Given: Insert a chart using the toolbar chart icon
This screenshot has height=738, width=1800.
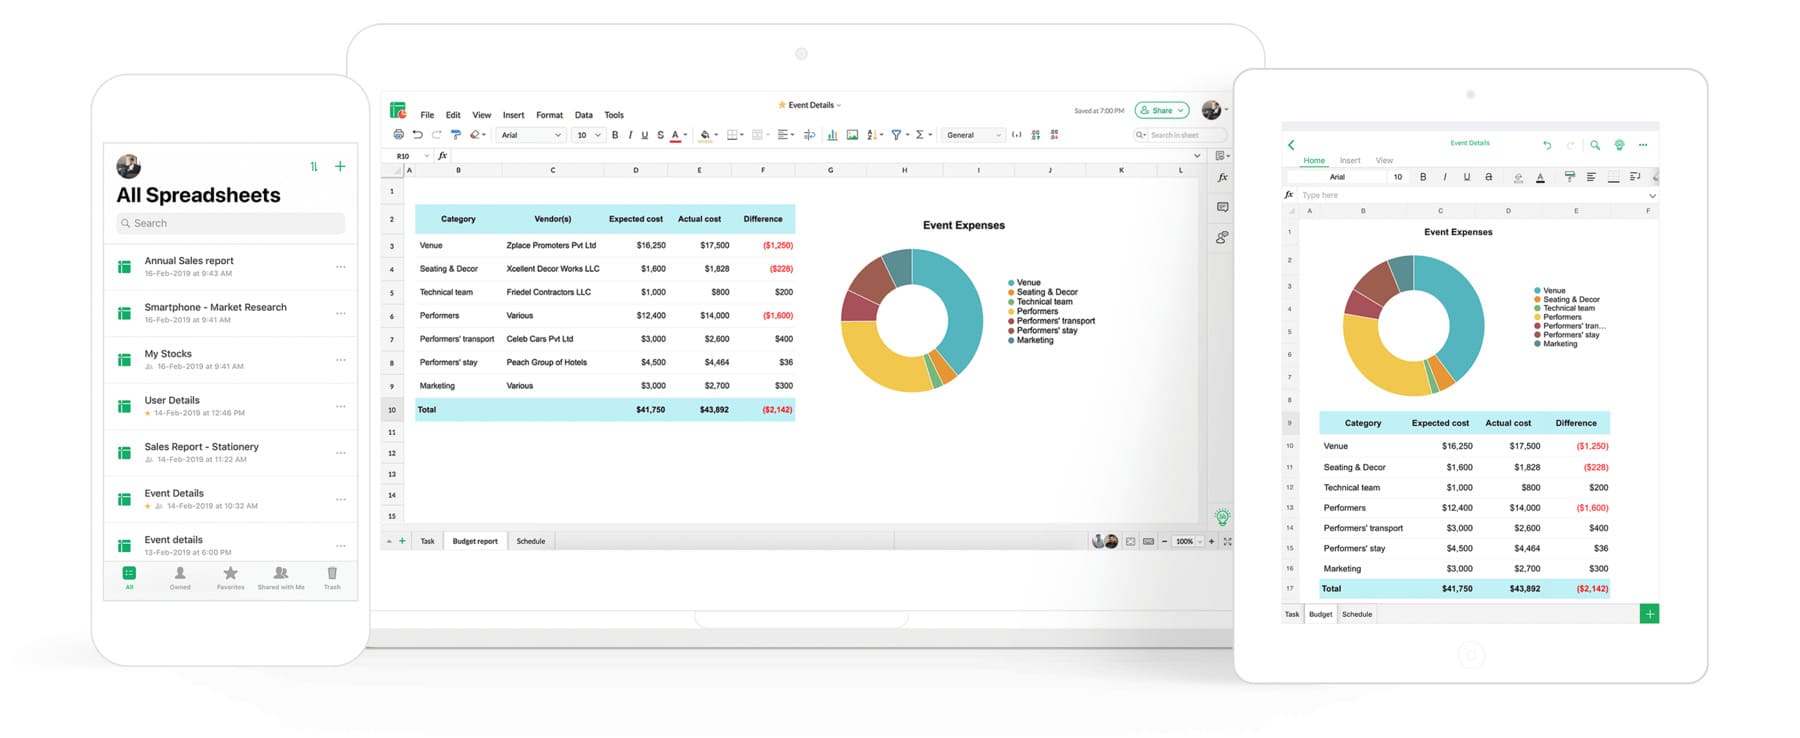Looking at the screenshot, I should tap(832, 135).
